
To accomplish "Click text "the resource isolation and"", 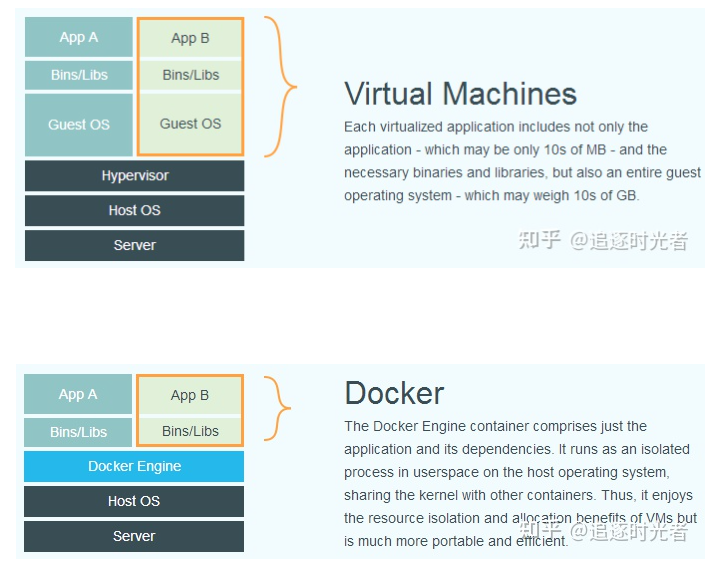I will tap(426, 518).
